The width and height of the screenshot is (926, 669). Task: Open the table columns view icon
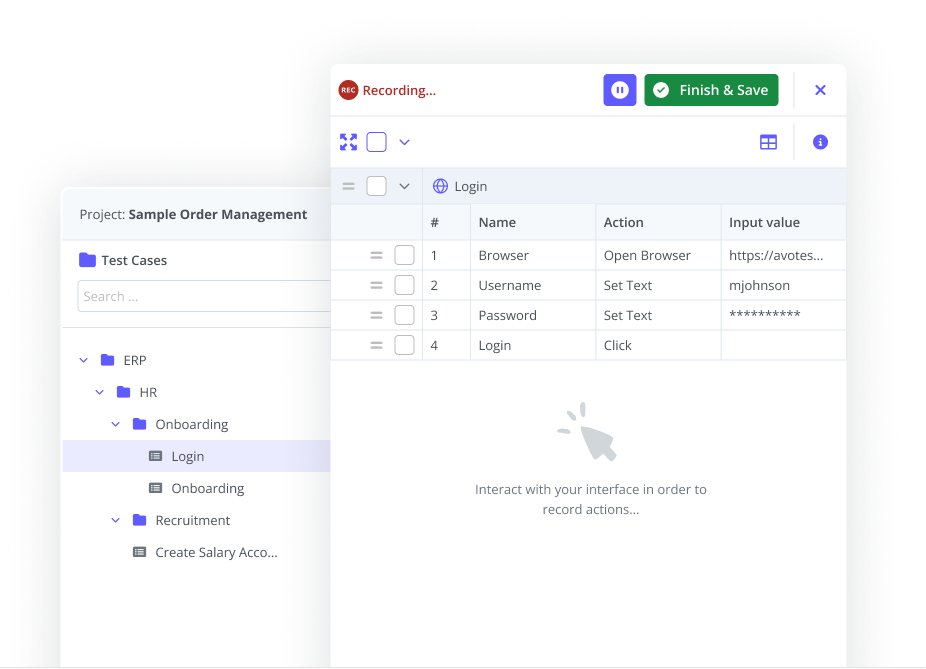click(768, 142)
